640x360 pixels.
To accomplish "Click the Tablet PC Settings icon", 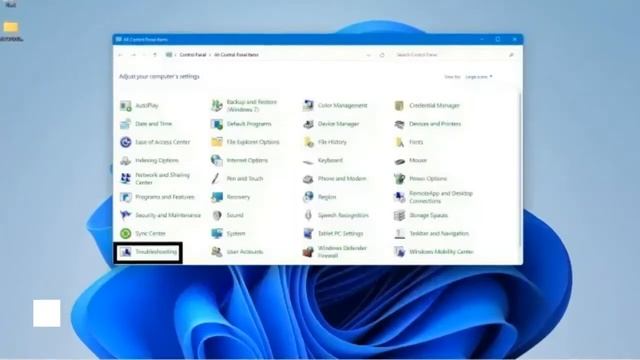I will click(x=308, y=233).
